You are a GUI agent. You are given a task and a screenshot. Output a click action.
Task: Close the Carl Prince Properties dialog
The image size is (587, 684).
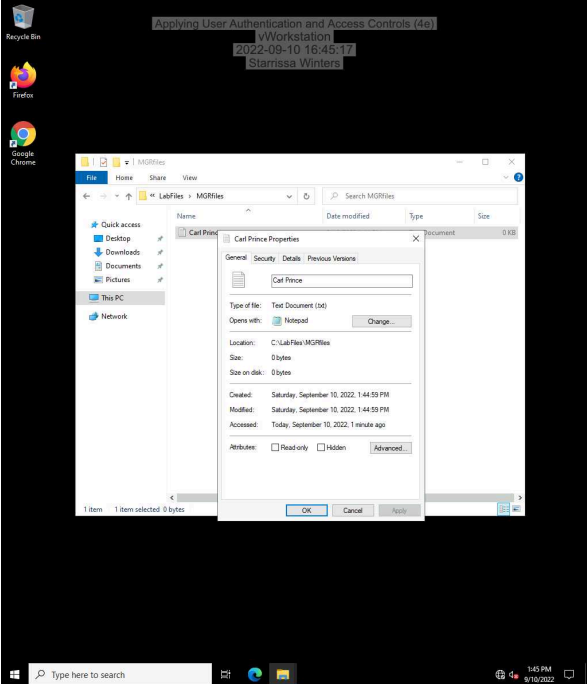416,239
